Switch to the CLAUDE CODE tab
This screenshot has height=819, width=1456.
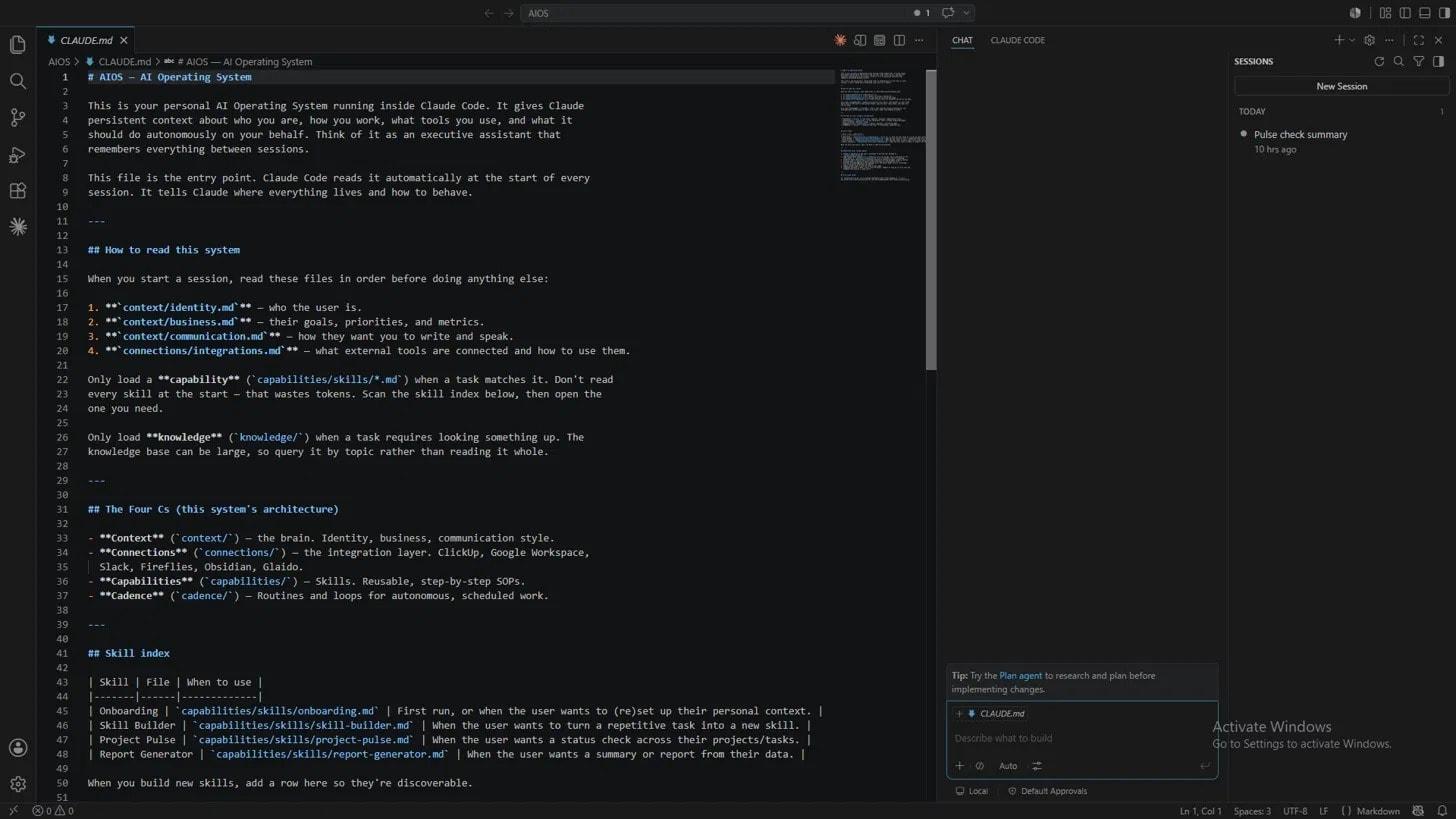1017,41
